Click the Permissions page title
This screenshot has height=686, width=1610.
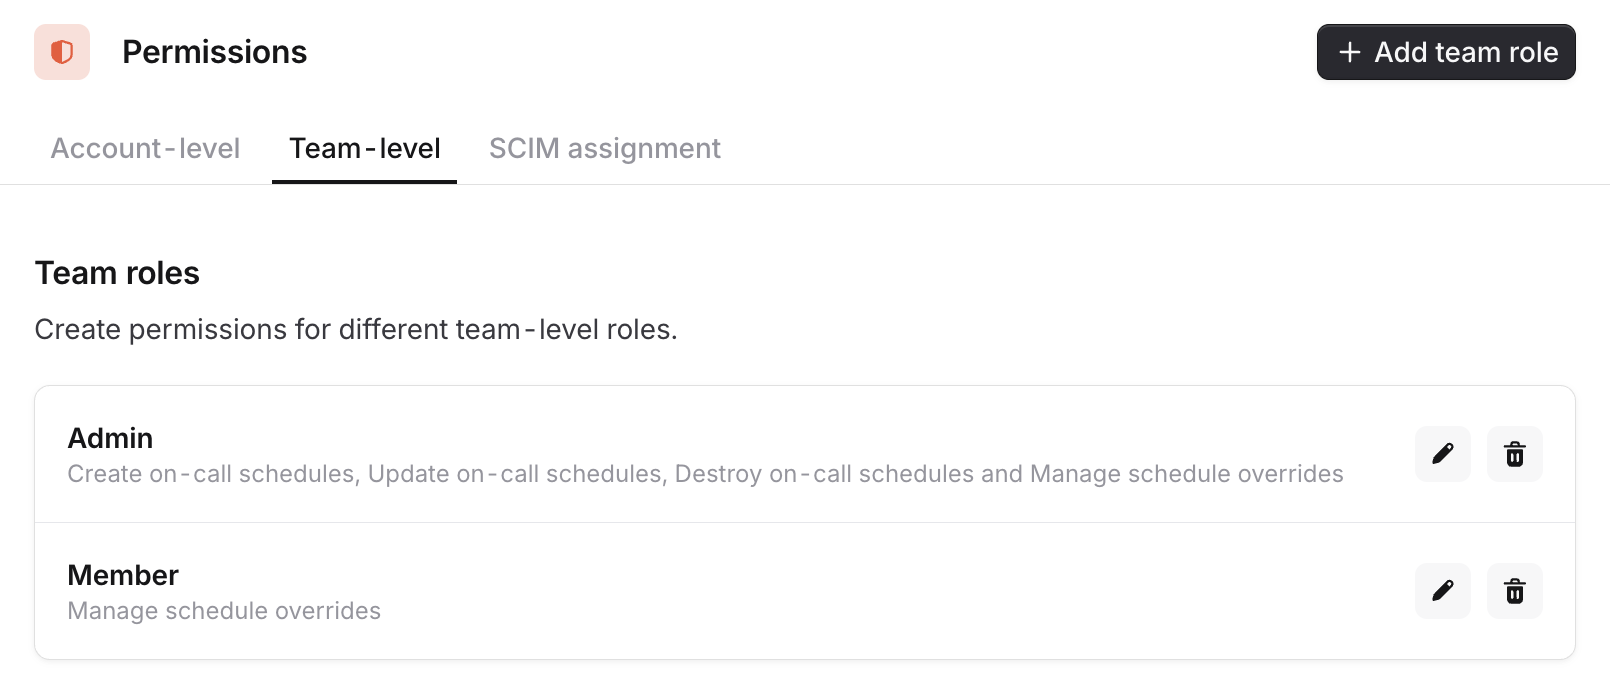tap(214, 52)
